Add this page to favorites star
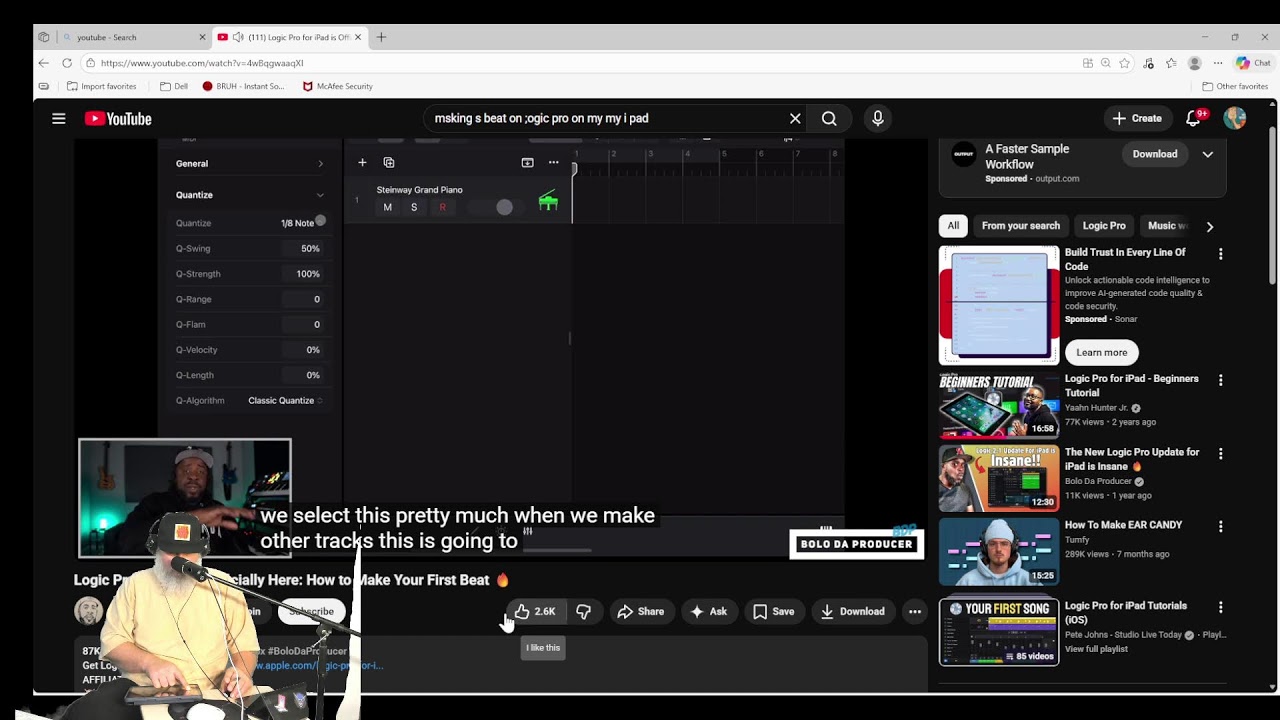Viewport: 1280px width, 720px height. click(1124, 63)
